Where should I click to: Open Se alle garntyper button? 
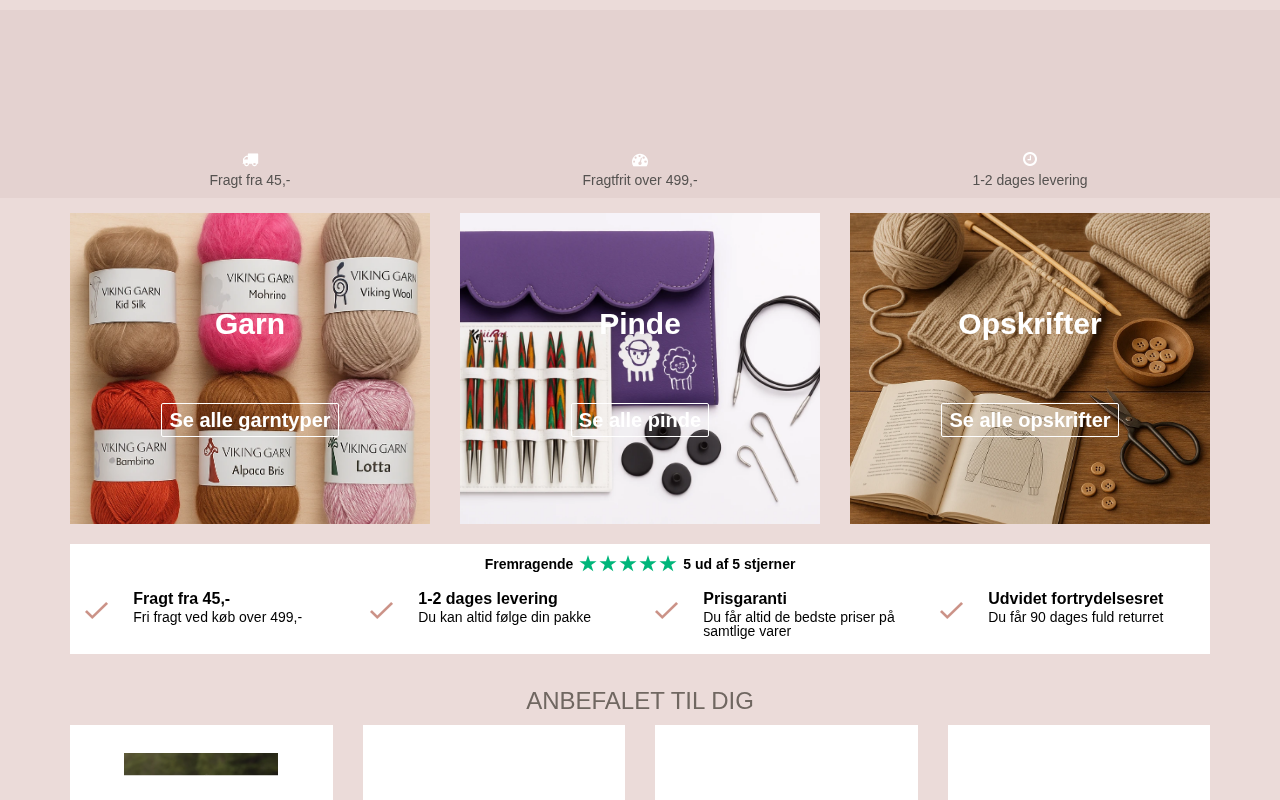tap(250, 420)
